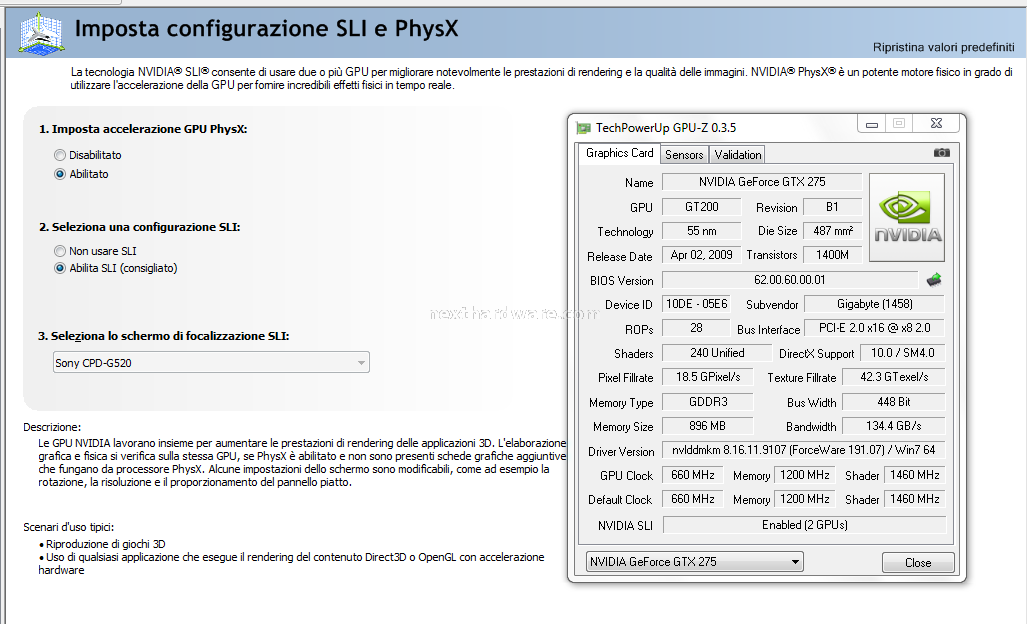Viewport: 1027px width, 624px height.
Task: Open the NVIDIA GeForce GTX 275 card selector
Action: click(694, 562)
